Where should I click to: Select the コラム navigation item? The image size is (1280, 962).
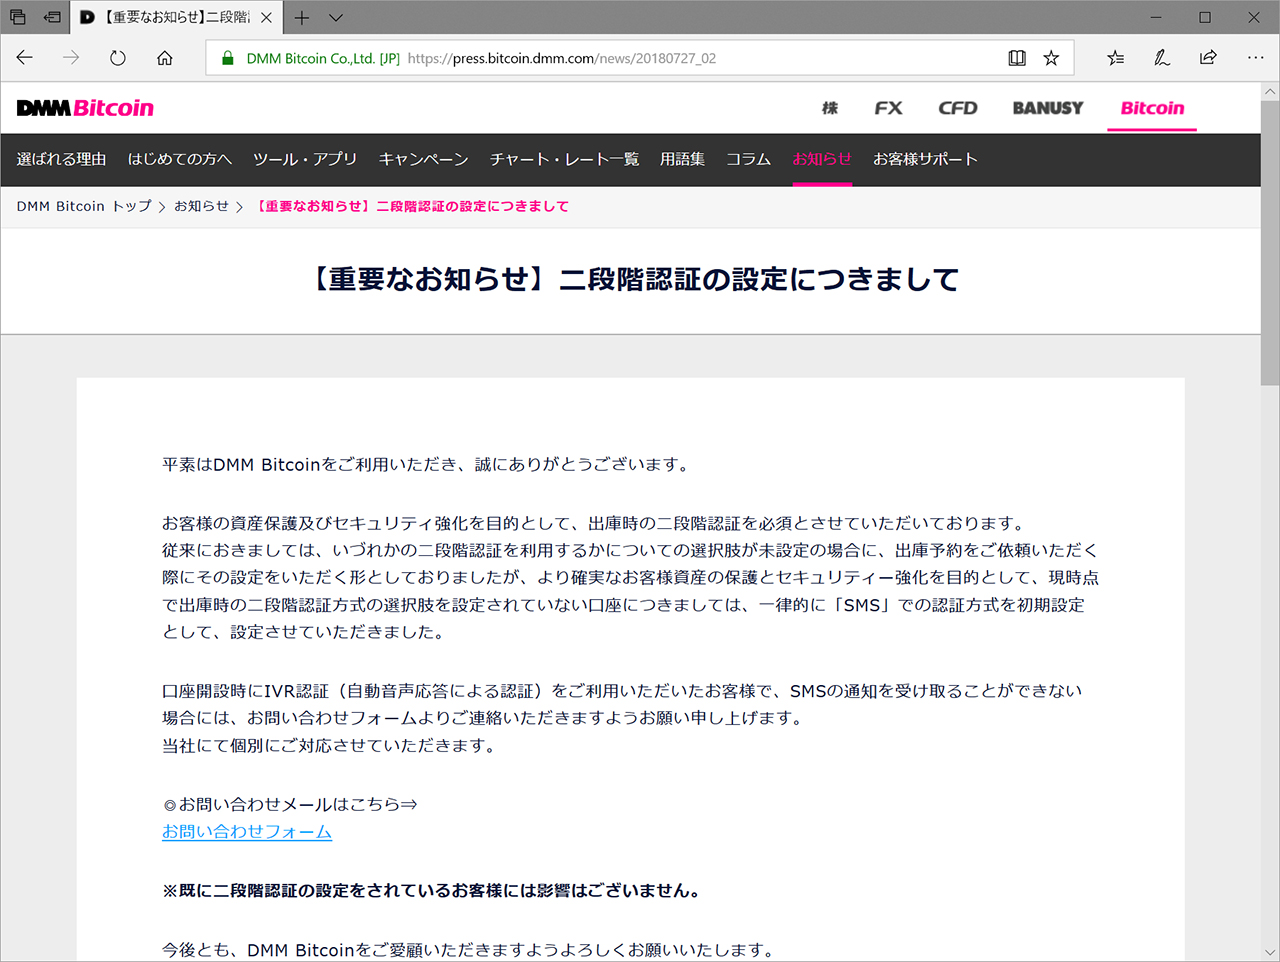748,158
